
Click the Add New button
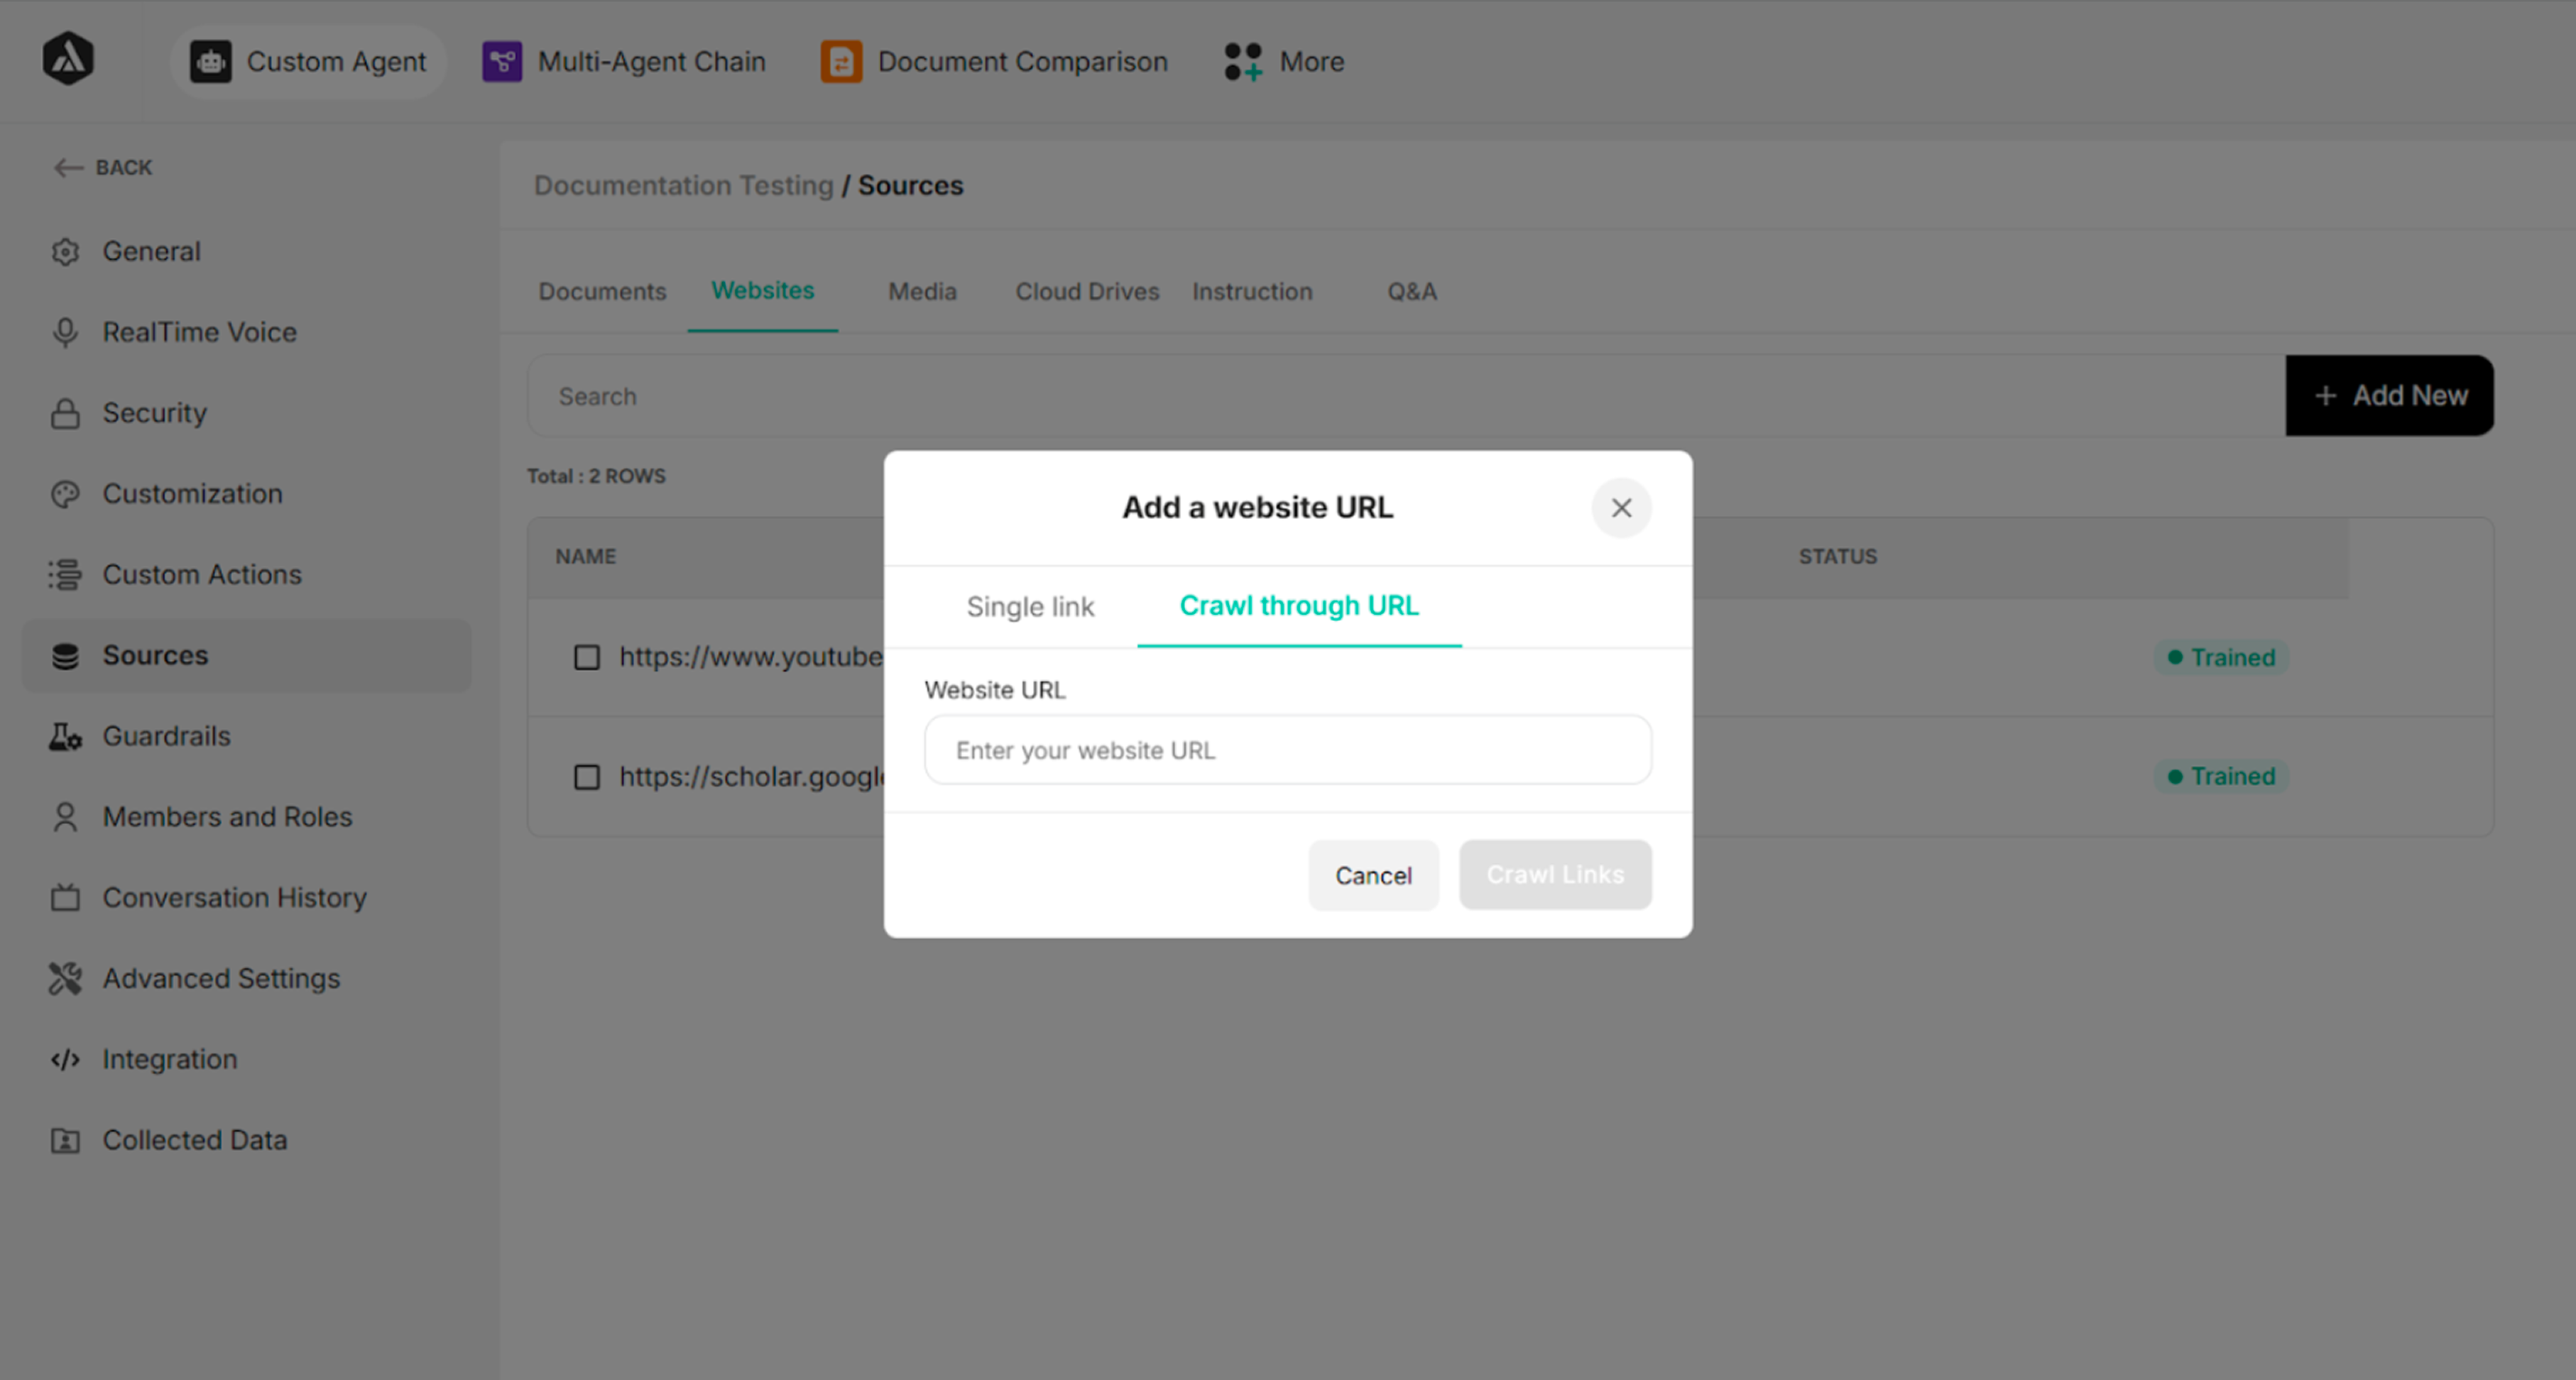pos(2389,396)
